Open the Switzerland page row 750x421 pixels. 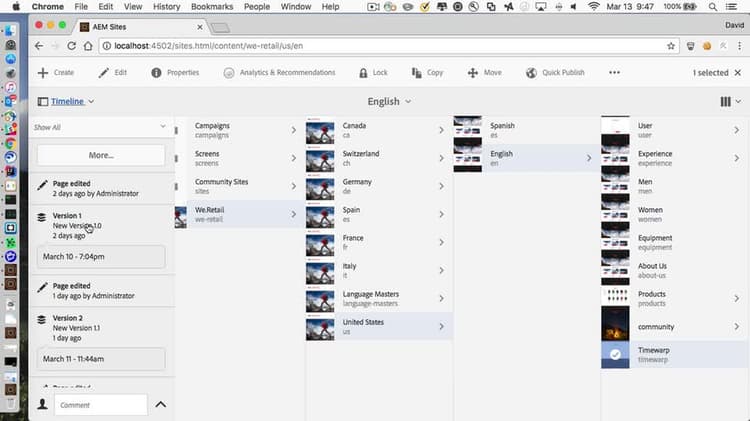pyautogui.click(x=378, y=158)
